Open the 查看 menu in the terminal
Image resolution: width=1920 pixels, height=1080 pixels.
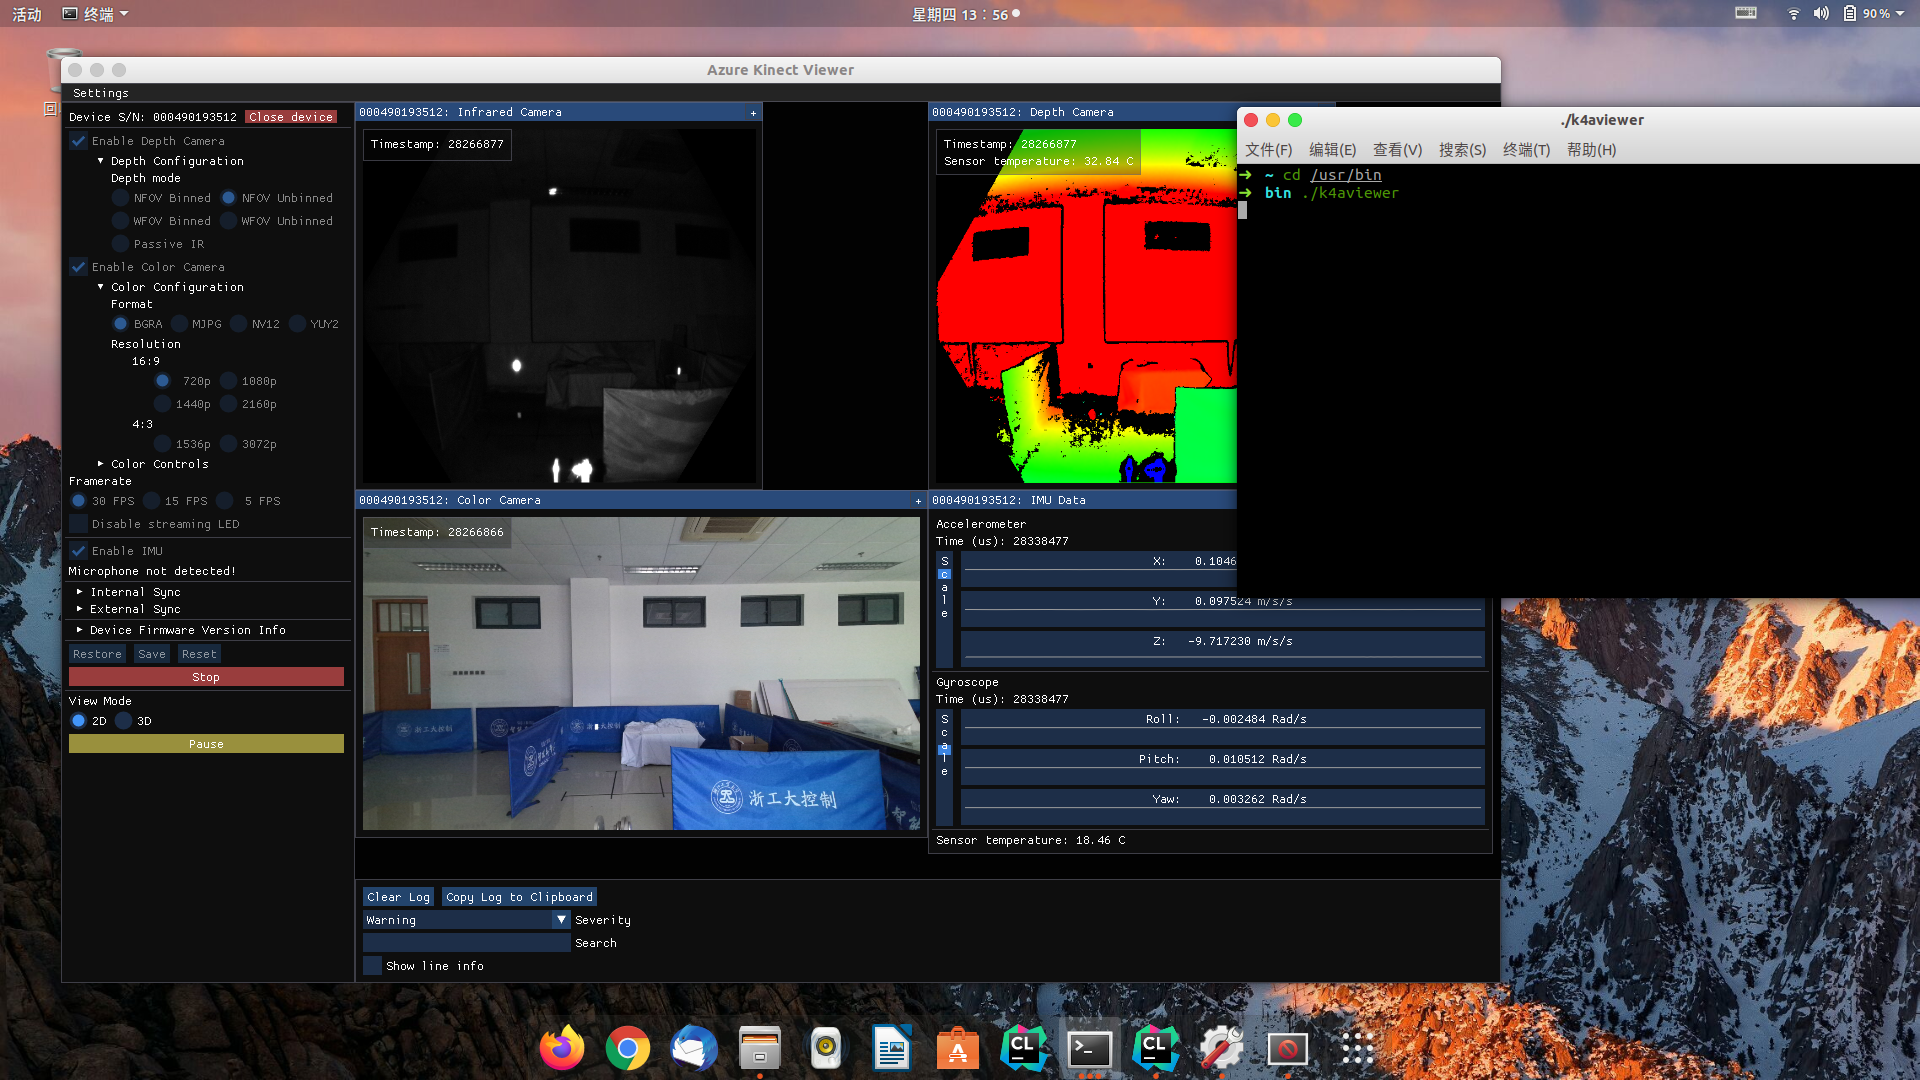click(x=1396, y=149)
